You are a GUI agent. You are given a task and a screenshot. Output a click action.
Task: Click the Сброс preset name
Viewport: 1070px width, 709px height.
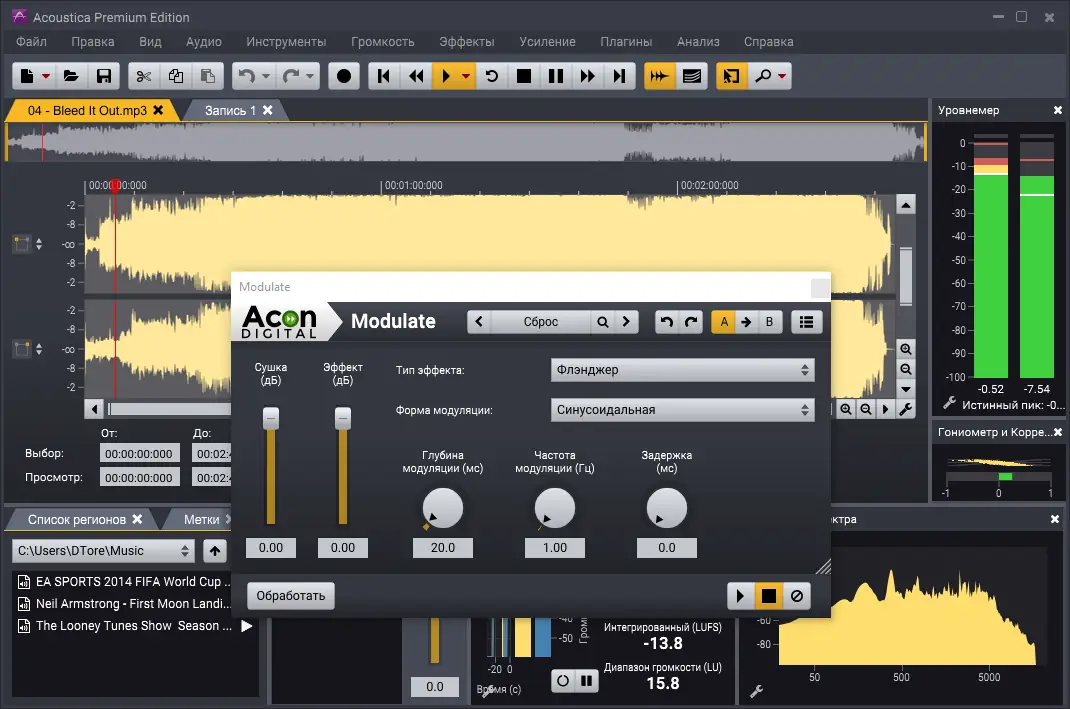540,321
